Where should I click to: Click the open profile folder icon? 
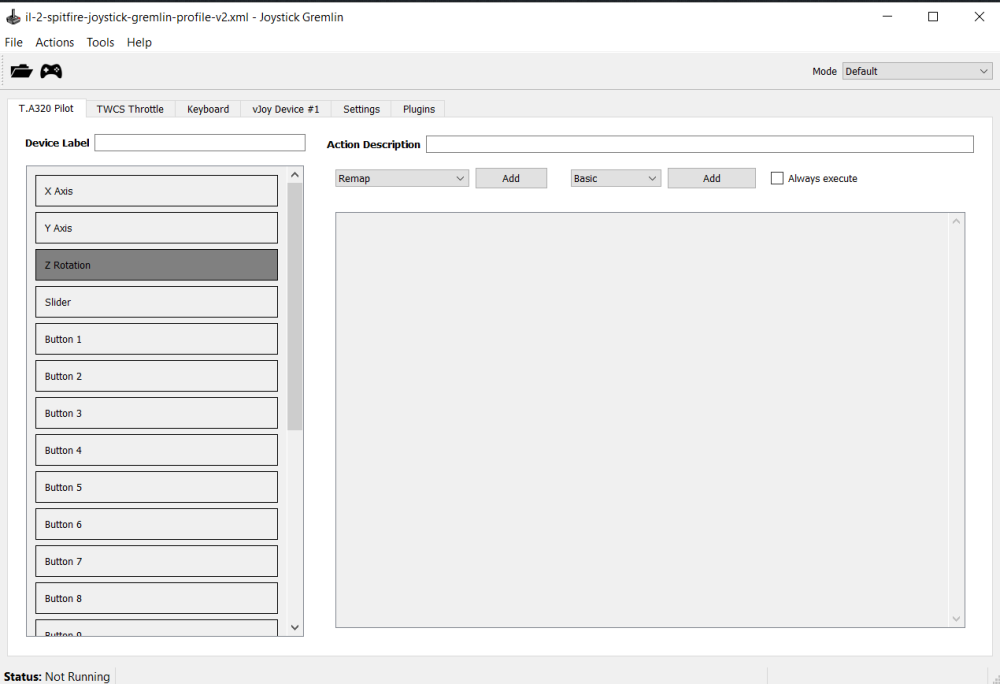(21, 71)
